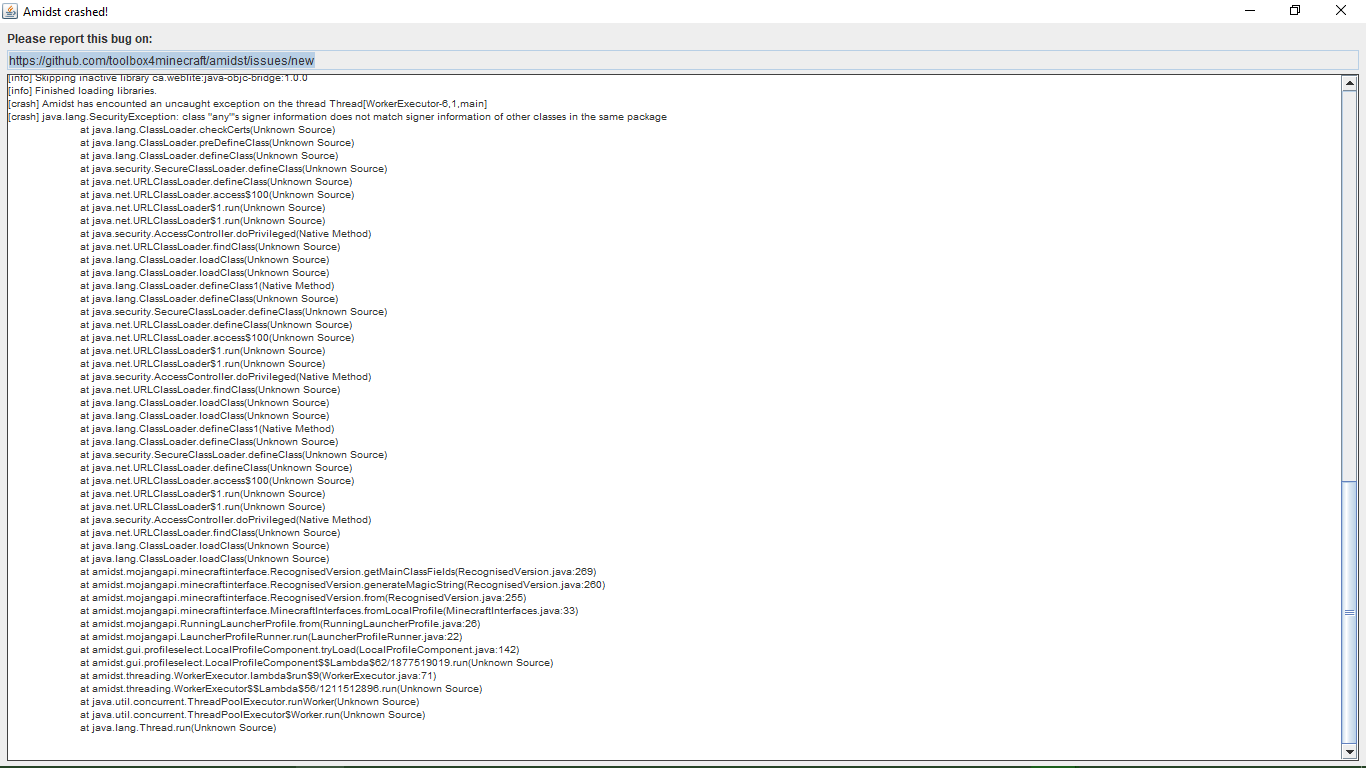Screen dimensions: 1366x768
Task: Click the LauncherProfileRunner.run stack trace entry
Action: click(270, 636)
